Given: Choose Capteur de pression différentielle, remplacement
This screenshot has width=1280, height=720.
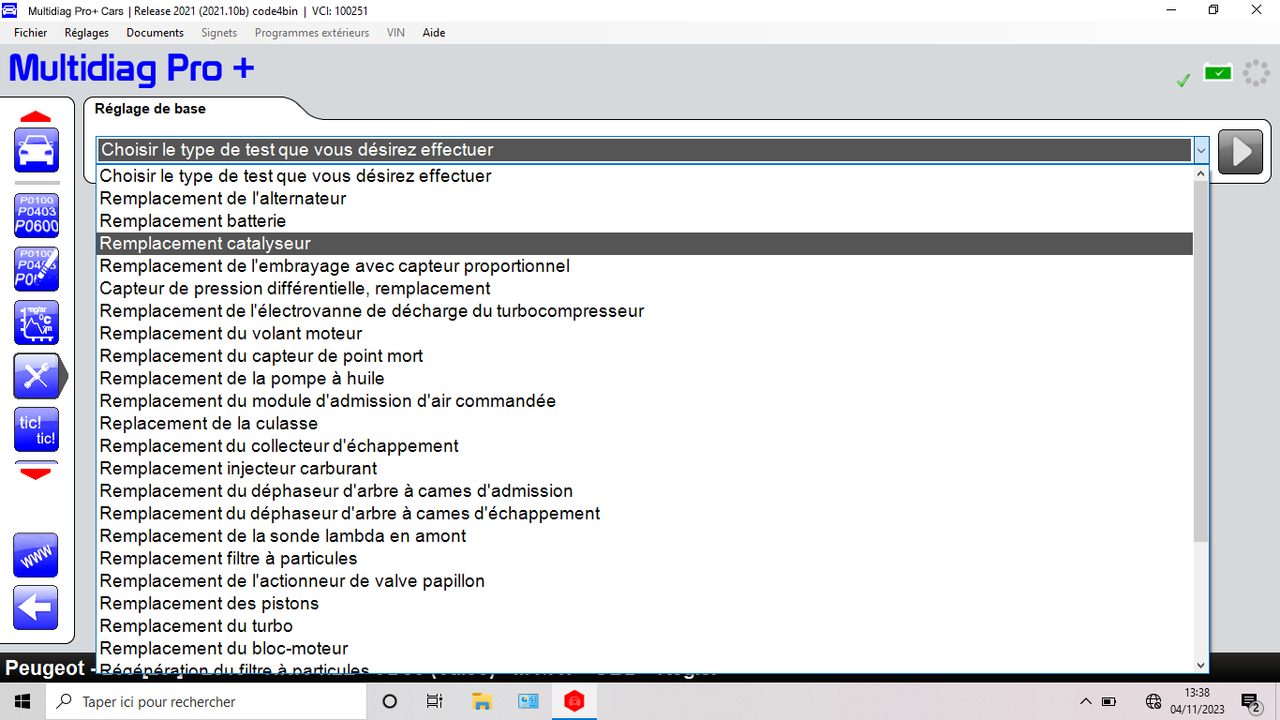Looking at the screenshot, I should [645, 288].
